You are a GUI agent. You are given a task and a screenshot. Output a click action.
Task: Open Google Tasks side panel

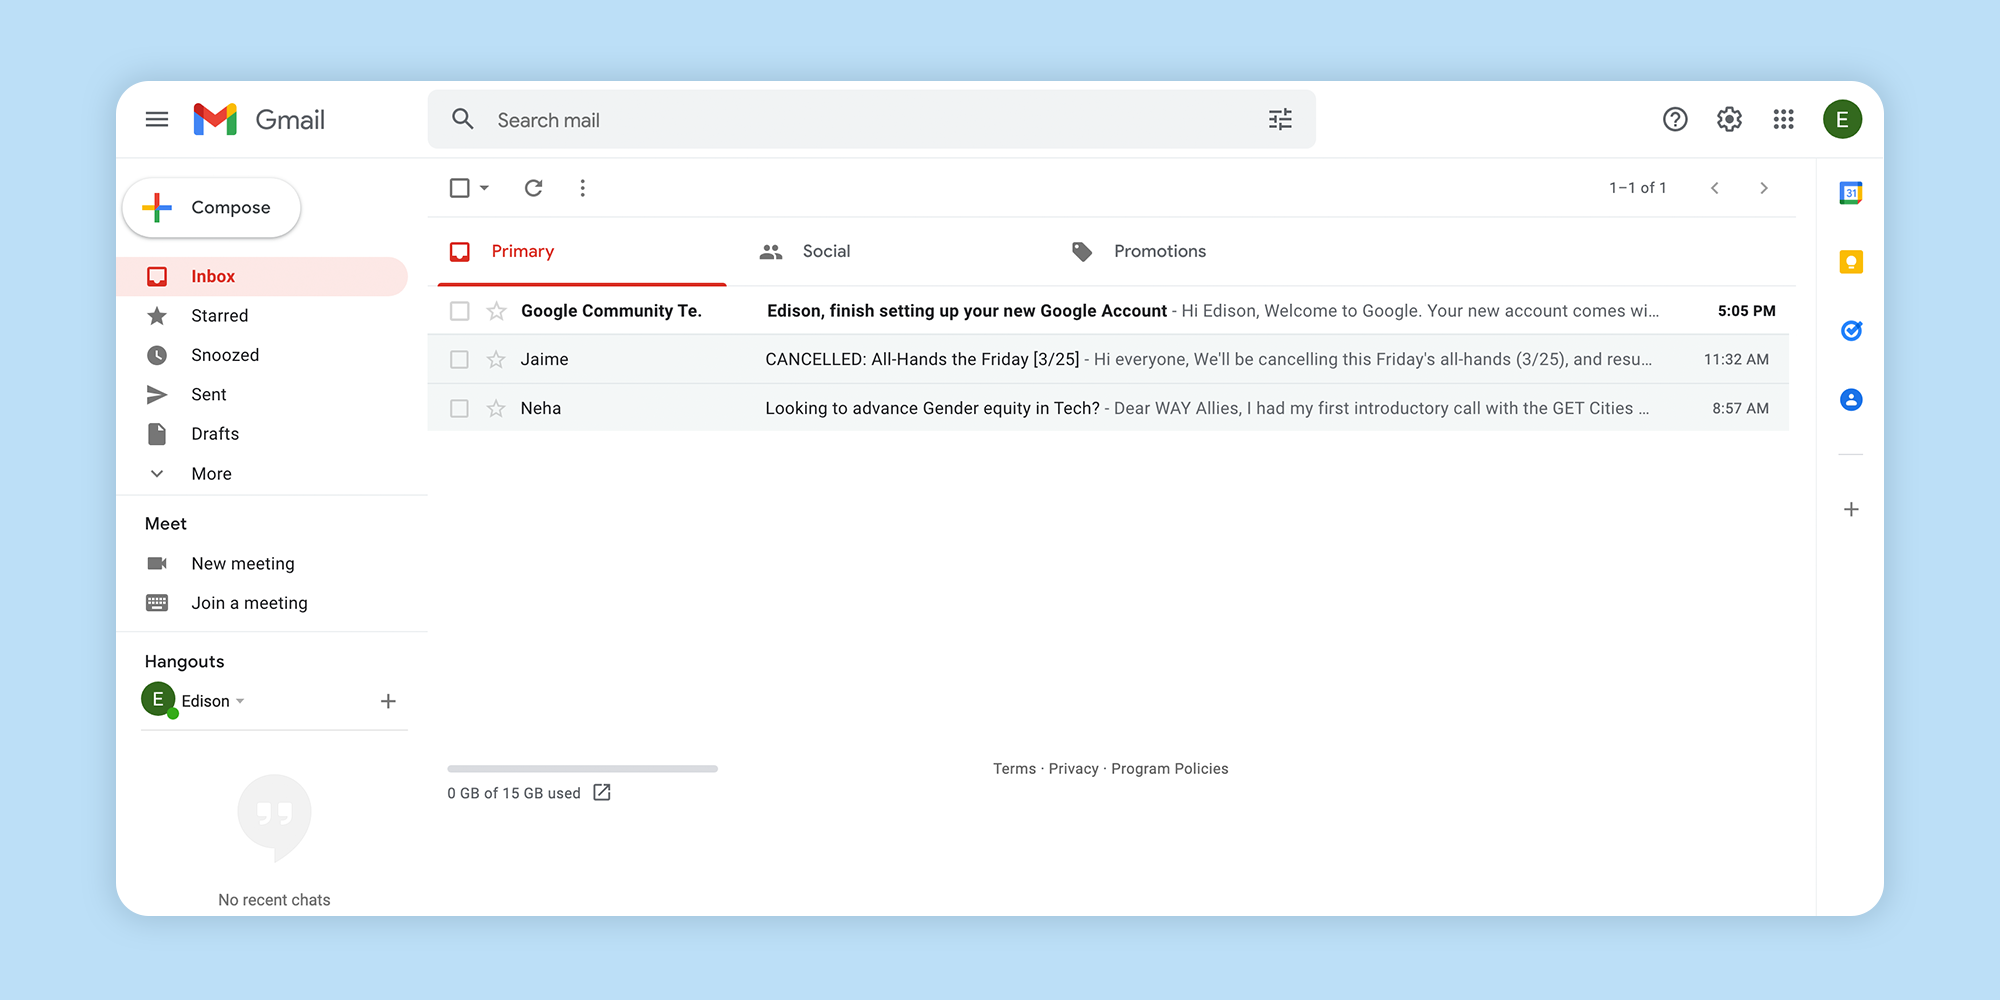(1851, 331)
